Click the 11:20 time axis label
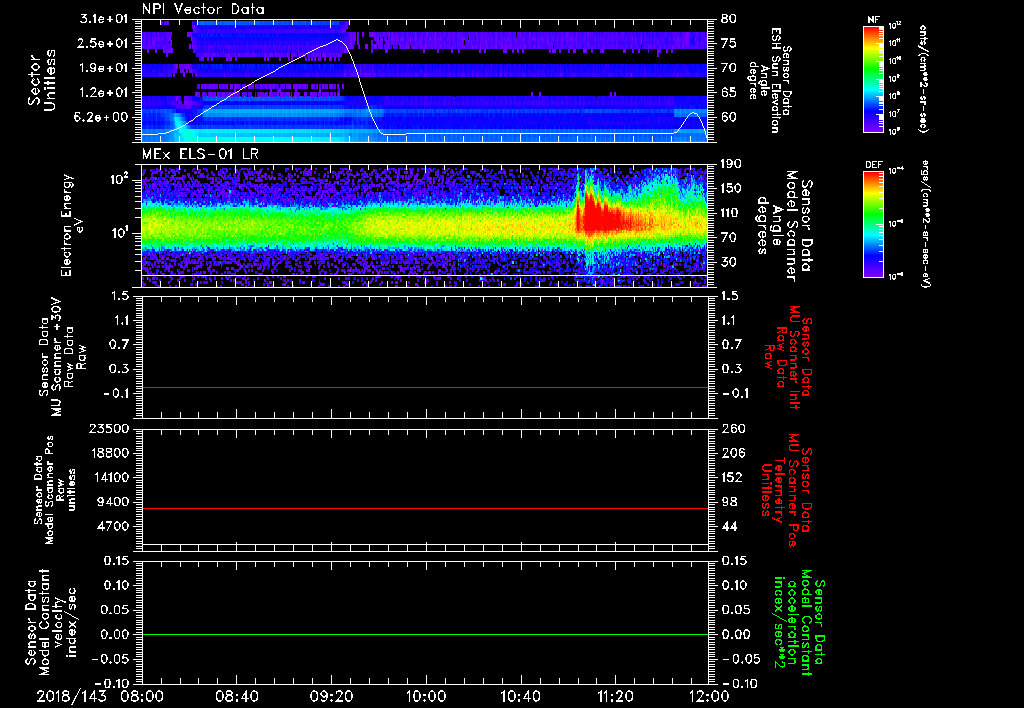 click(x=615, y=696)
